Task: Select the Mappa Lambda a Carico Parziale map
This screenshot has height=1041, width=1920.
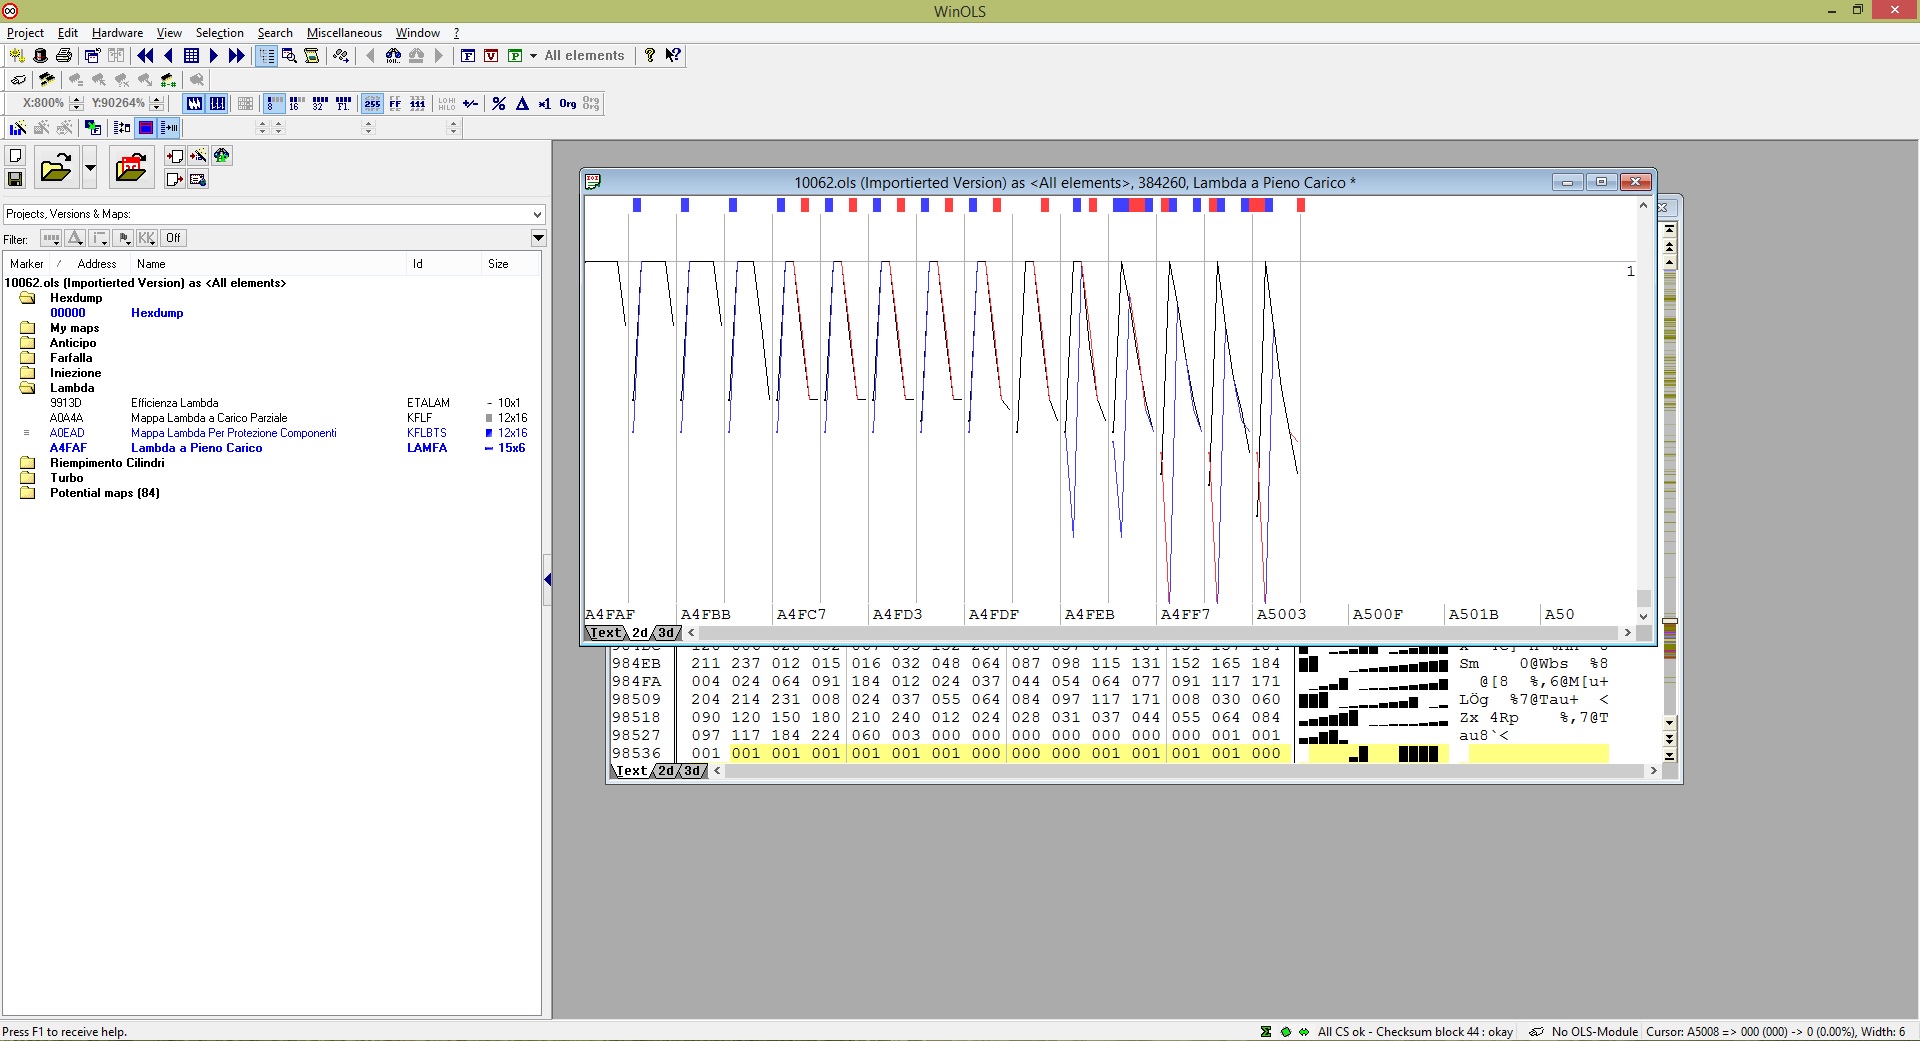Action: [209, 418]
